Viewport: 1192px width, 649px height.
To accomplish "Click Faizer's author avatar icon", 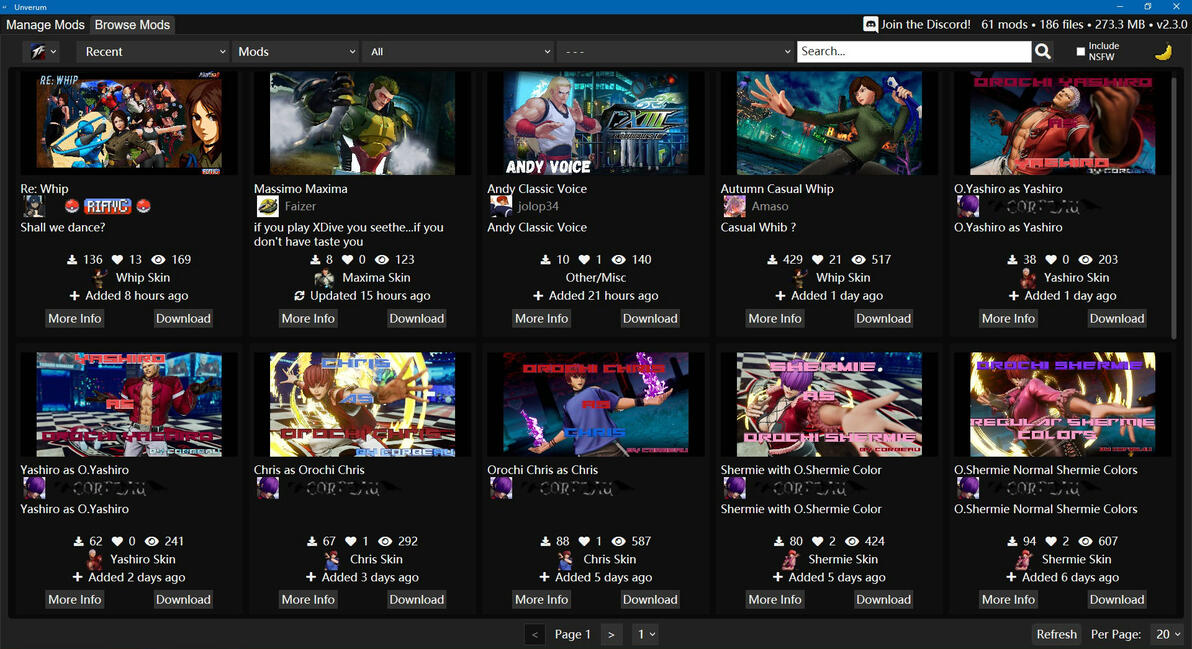I will click(268, 206).
